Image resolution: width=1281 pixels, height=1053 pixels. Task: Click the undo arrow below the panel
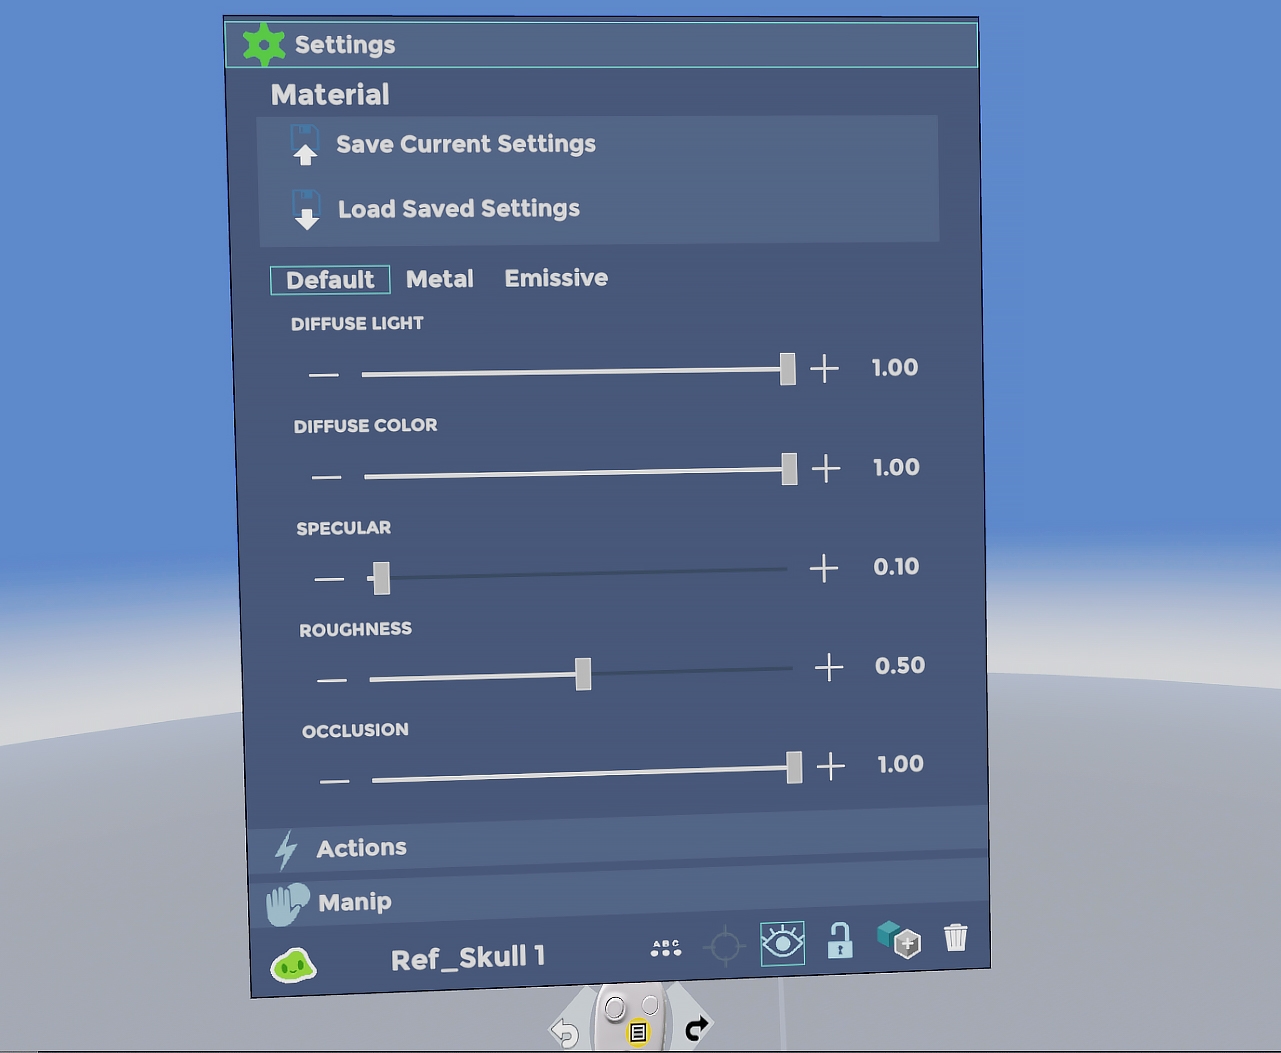(x=565, y=1031)
